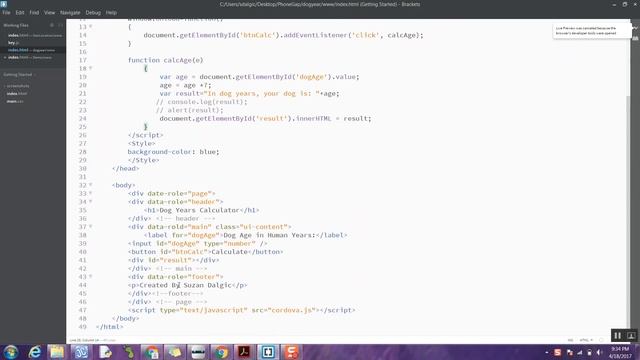Collapse the body tag fold at line 32
This screenshot has width=640, height=360.
(91, 185)
